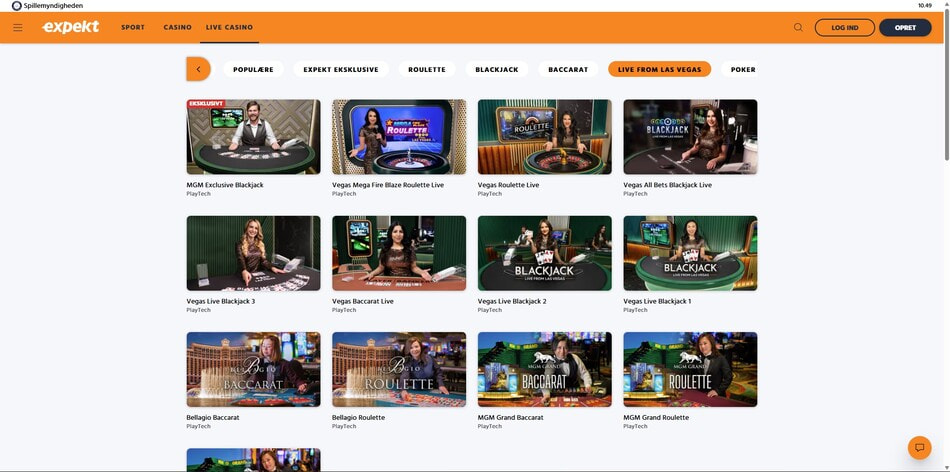
Task: Click the 'Vegas Roulette Live' title text
Action: (x=508, y=185)
